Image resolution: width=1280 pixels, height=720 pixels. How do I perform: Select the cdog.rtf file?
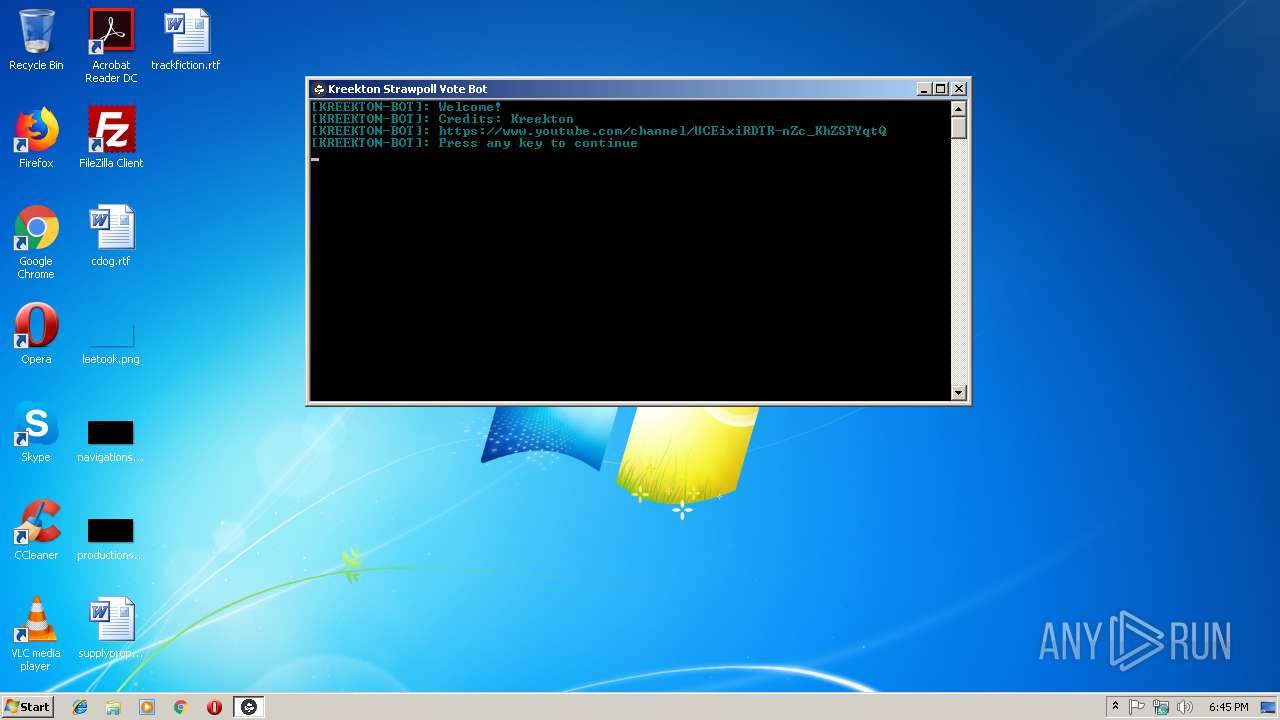point(111,236)
